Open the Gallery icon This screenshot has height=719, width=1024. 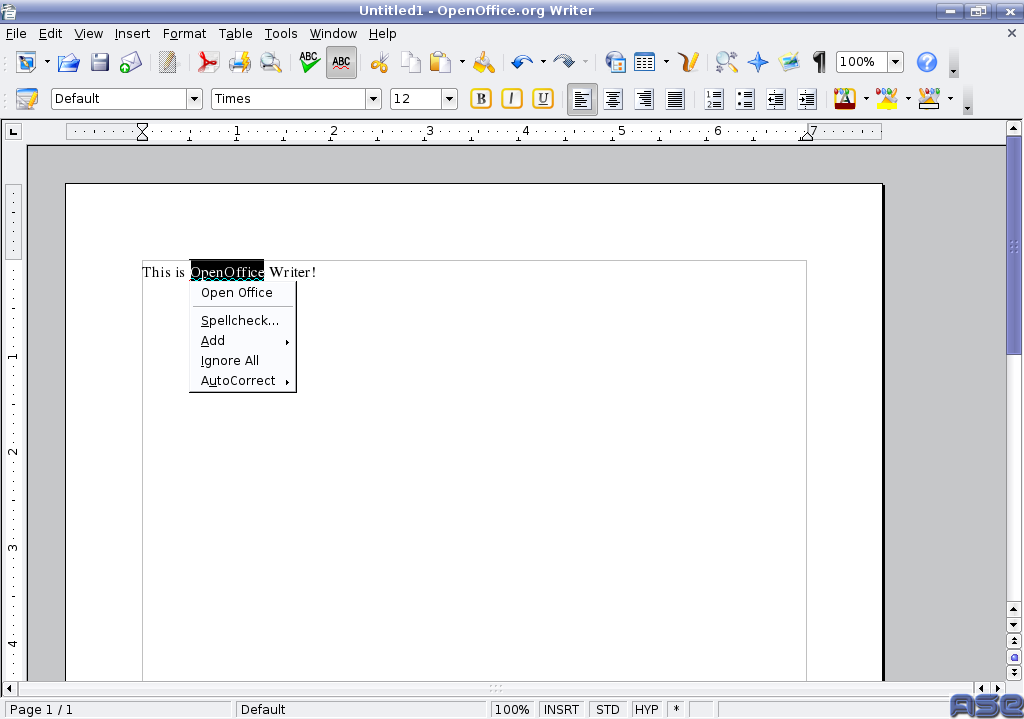(789, 62)
